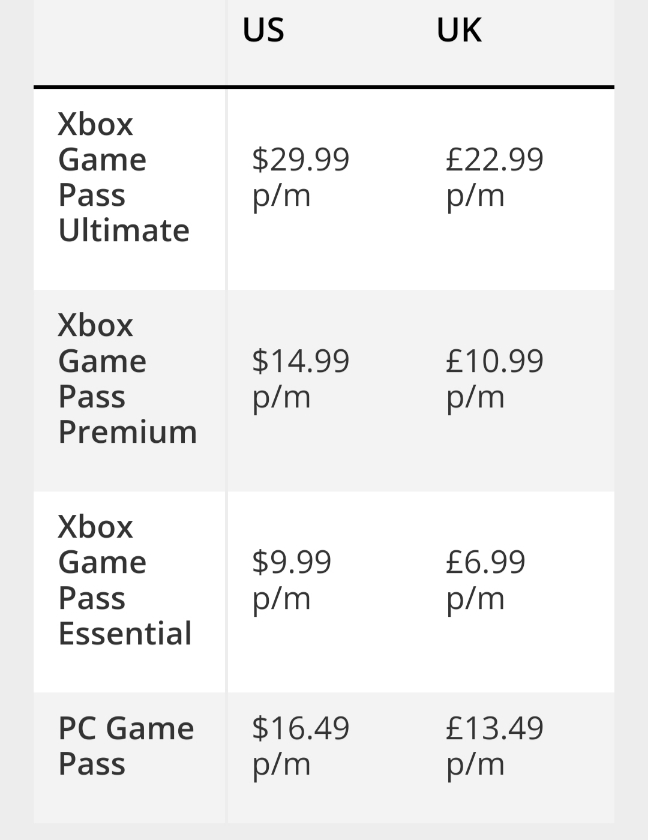Click the US column header
Screen dimensions: 648x840
click(263, 31)
